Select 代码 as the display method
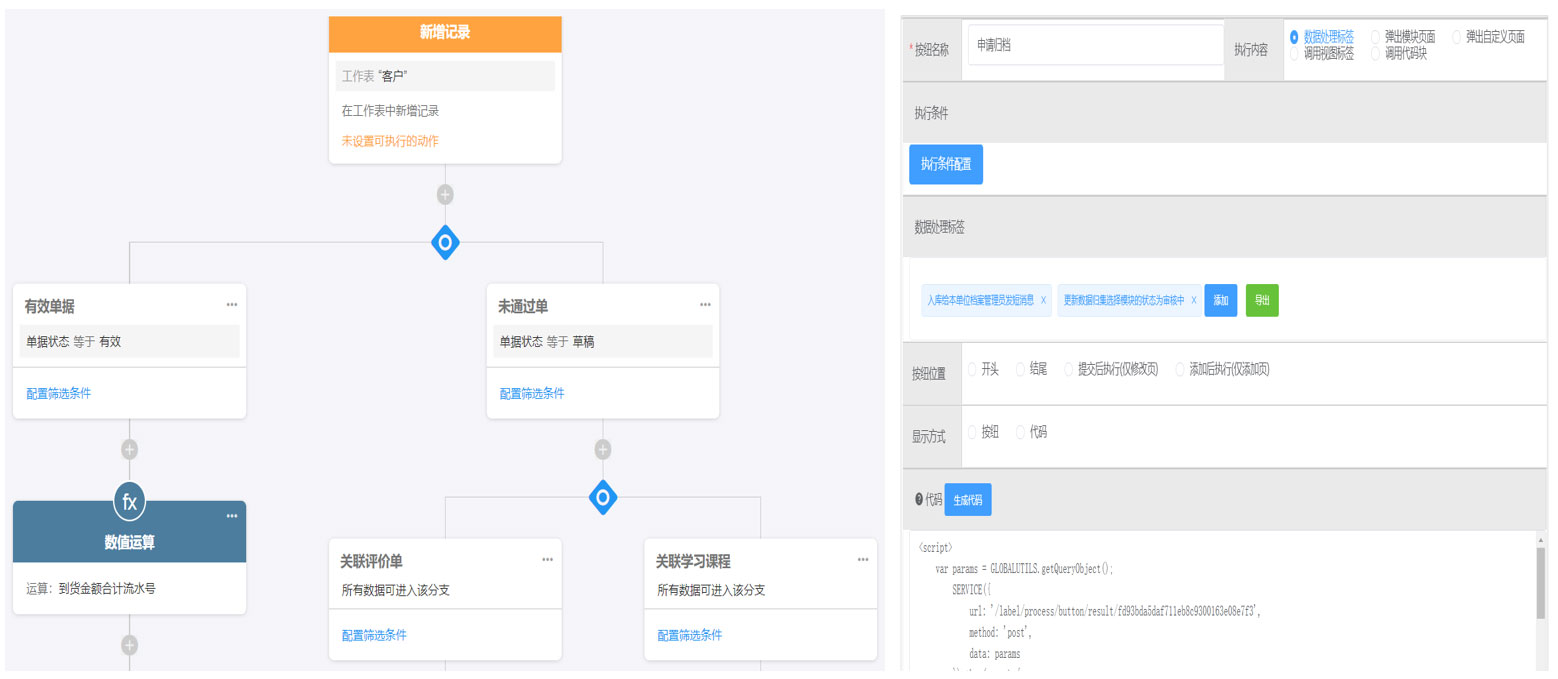 (x=1021, y=432)
